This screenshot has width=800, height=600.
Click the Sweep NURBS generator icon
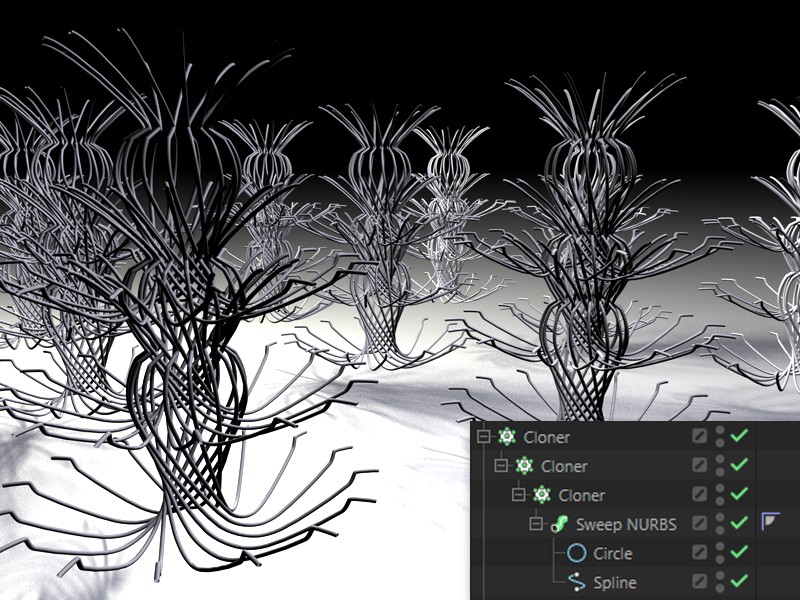coord(559,524)
